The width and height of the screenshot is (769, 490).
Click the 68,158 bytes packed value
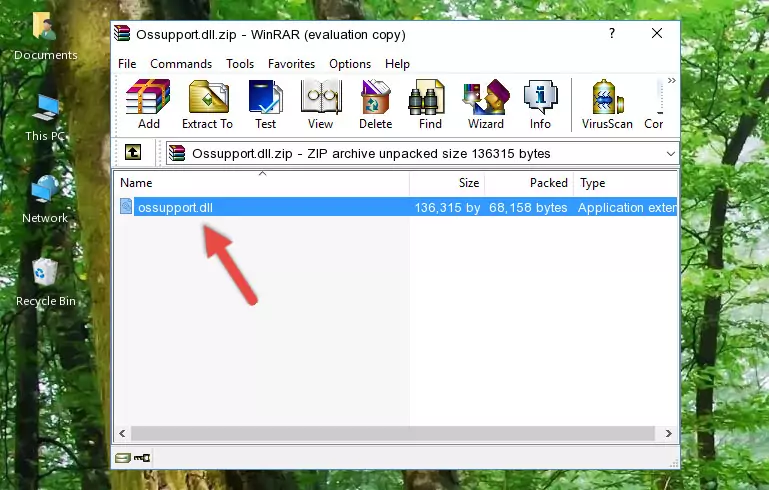528,207
